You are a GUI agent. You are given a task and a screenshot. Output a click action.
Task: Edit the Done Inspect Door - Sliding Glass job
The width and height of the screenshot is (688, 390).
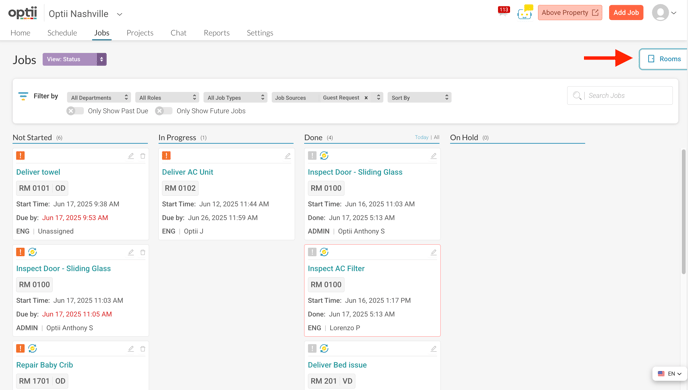[434, 156]
